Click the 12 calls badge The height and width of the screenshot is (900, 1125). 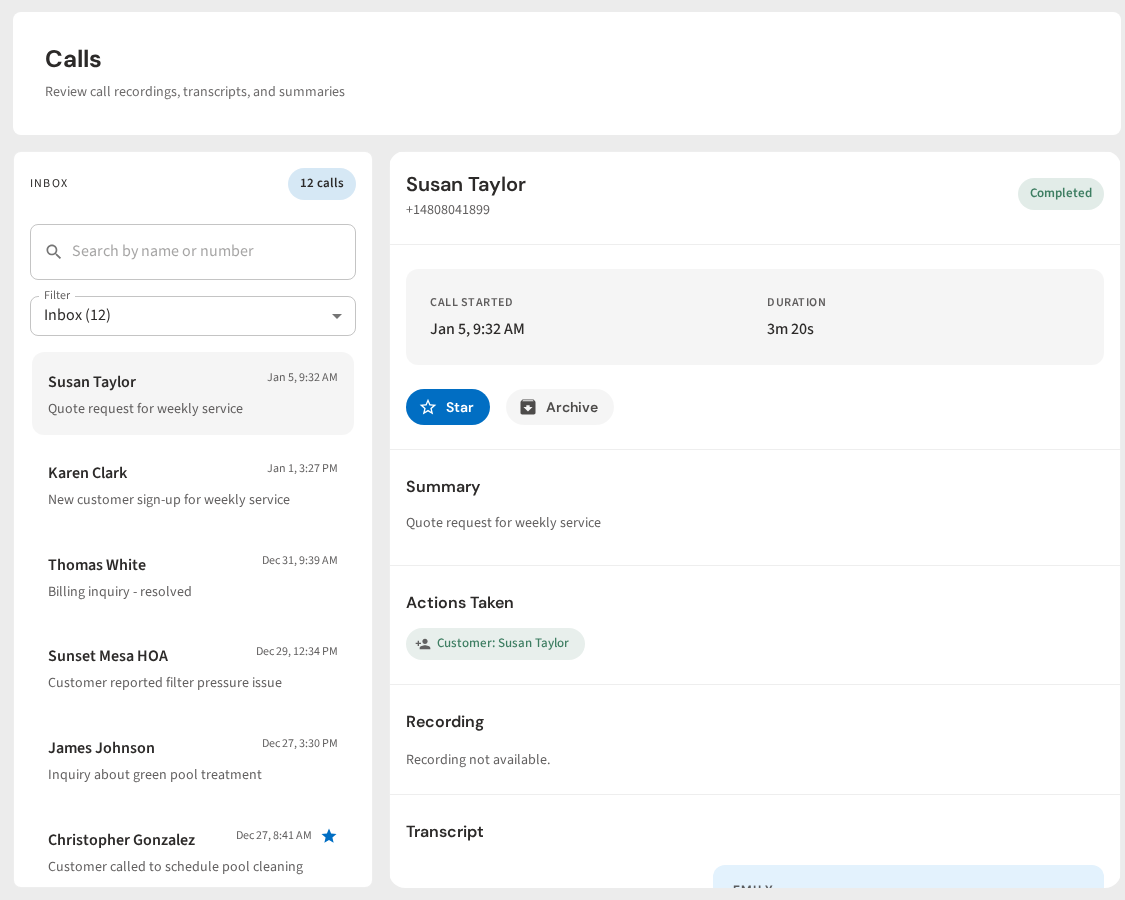click(x=321, y=184)
